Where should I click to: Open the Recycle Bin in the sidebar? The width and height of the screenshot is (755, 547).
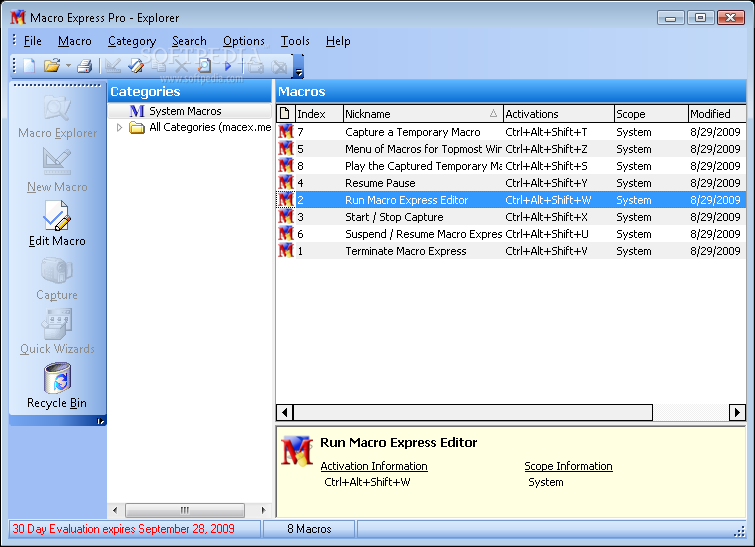click(x=57, y=386)
